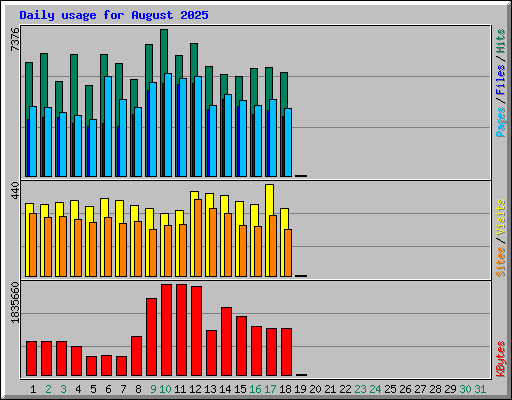Click the 7376 y-axis maximum label

(15, 40)
